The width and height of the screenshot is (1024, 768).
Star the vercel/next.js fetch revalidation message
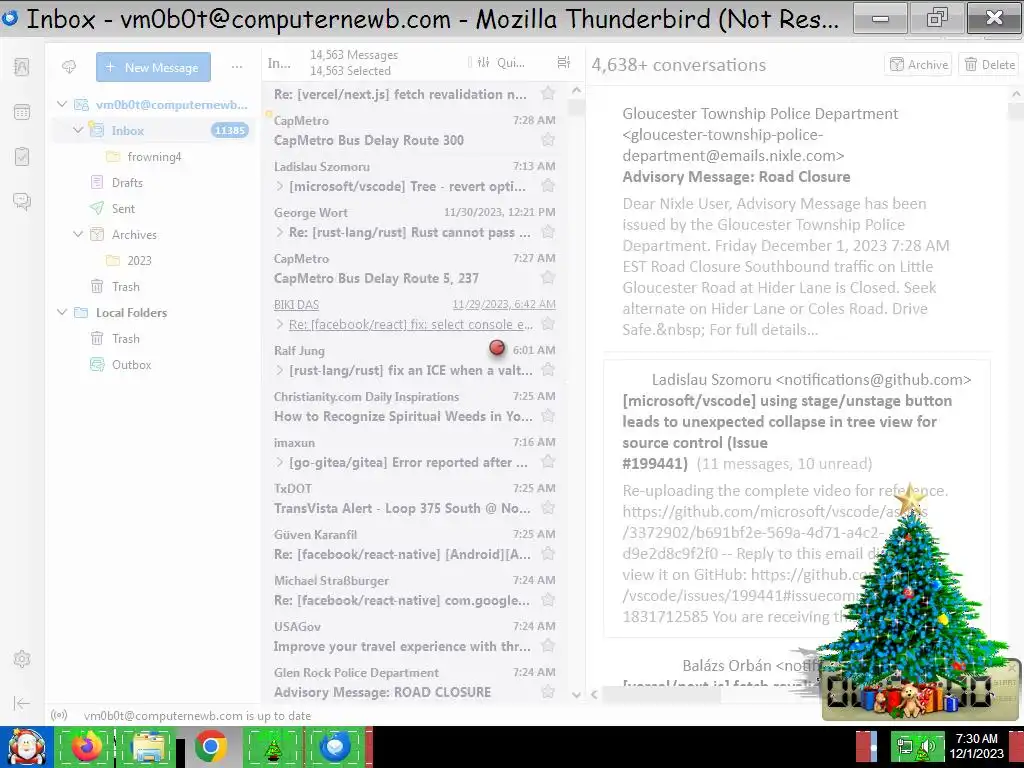pyautogui.click(x=548, y=94)
